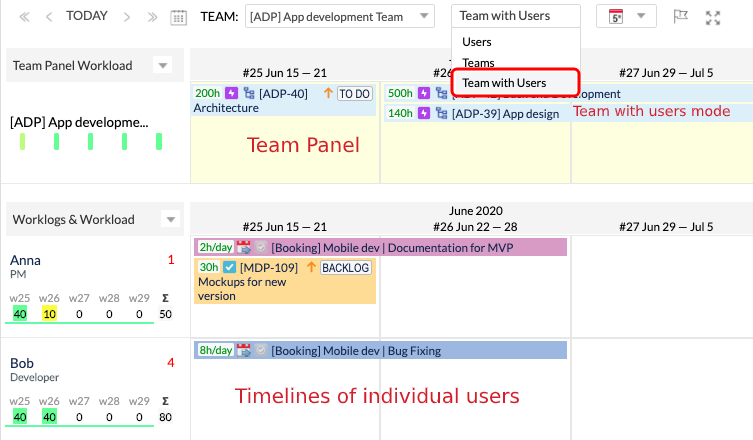
Task: Expand the Team Panel Workload dropdown
Action: tap(162, 66)
